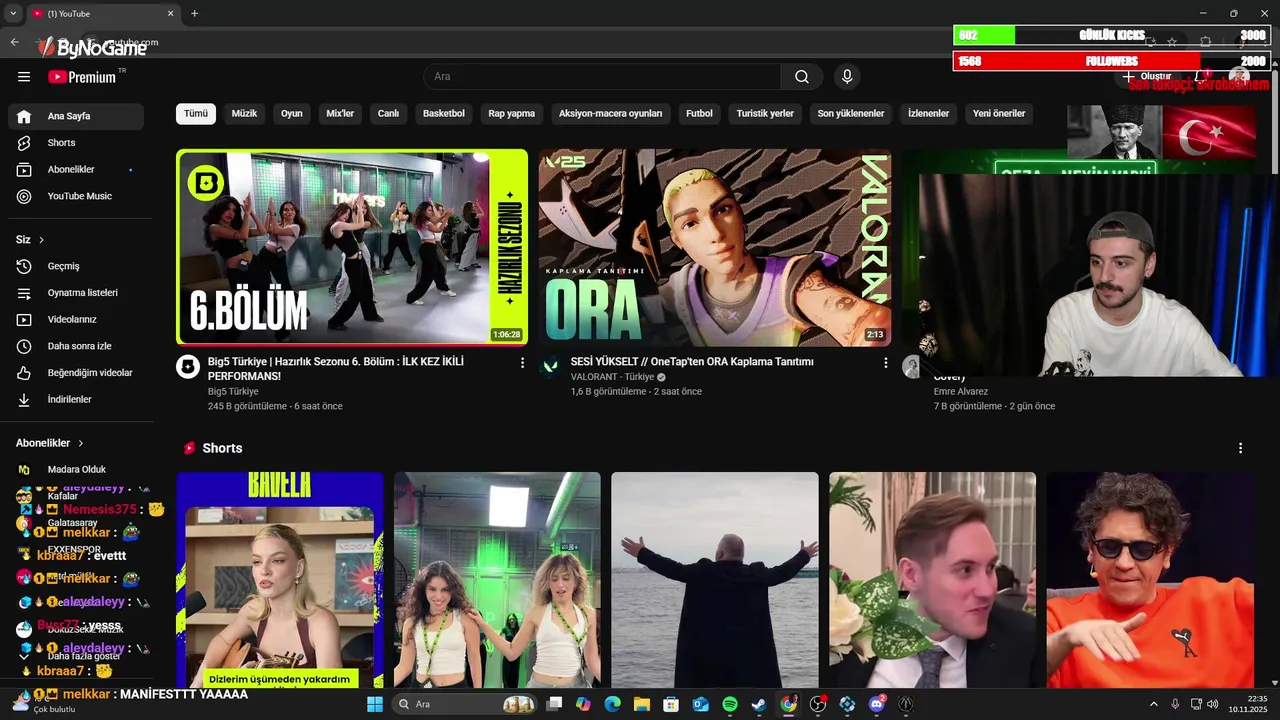This screenshot has height=720, width=1280.
Task: Open Shorts from the sidebar
Action: (76, 143)
